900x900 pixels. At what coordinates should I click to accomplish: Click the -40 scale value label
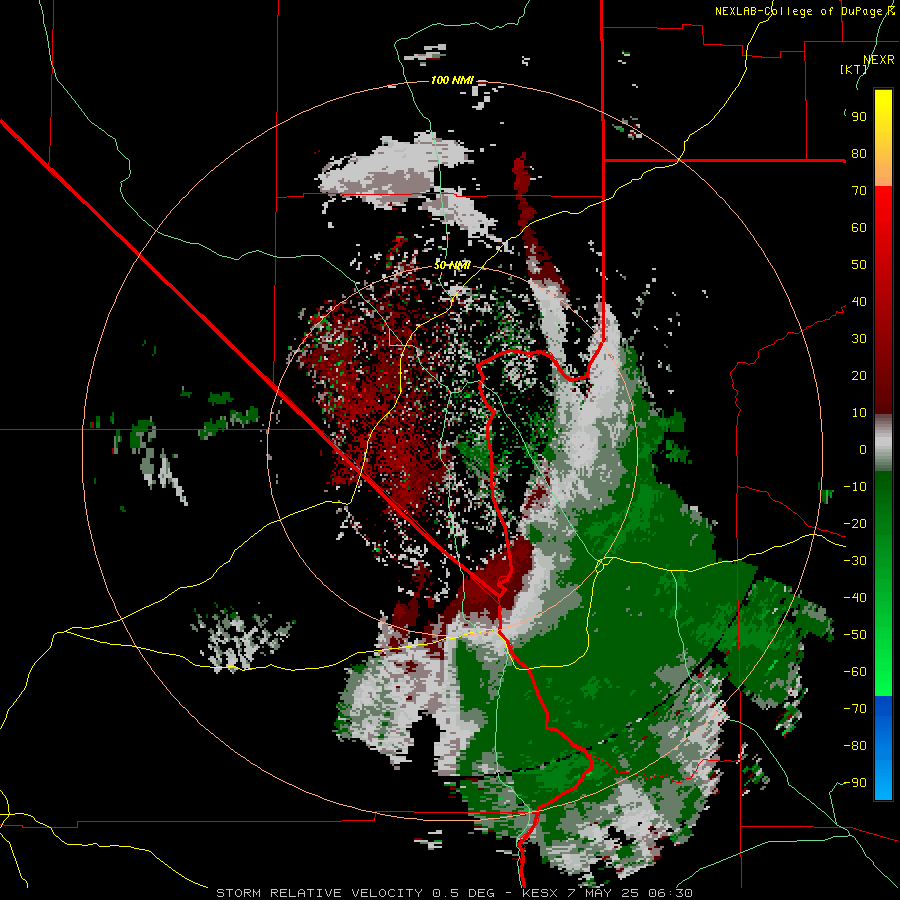point(855,598)
